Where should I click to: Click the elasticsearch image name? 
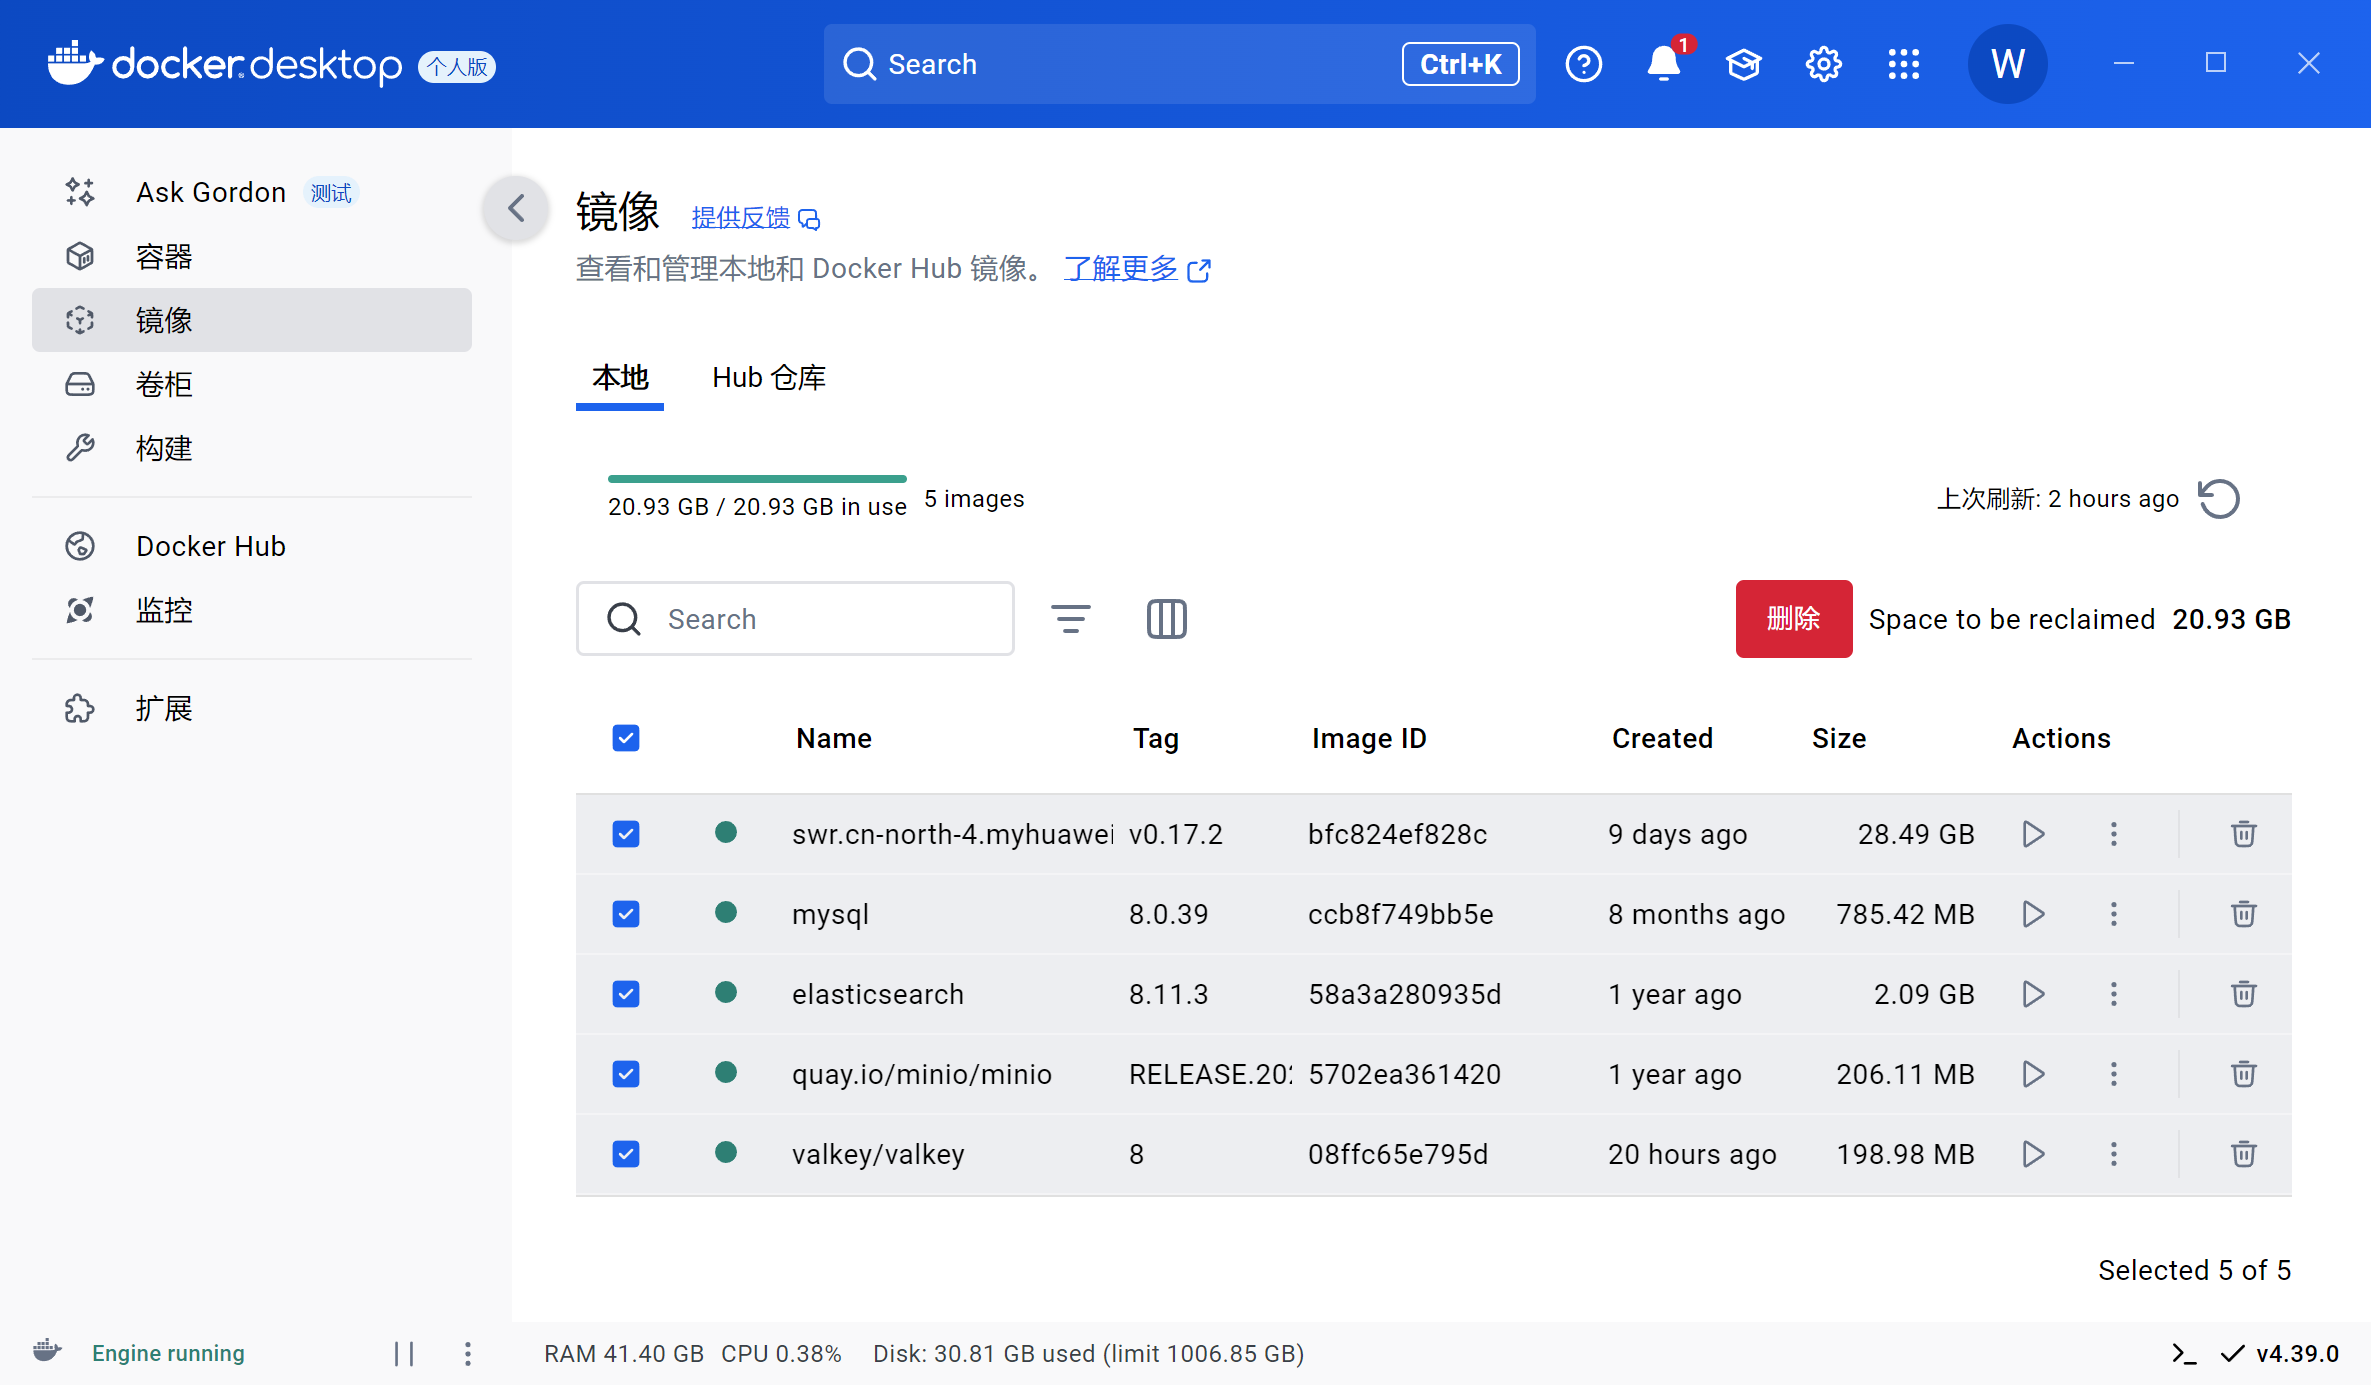click(x=878, y=994)
